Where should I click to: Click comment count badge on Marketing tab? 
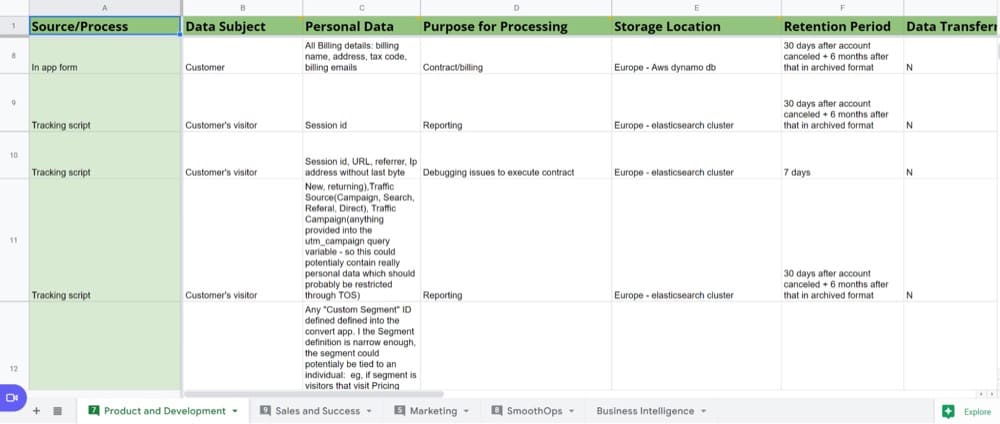pyautogui.click(x=400, y=411)
